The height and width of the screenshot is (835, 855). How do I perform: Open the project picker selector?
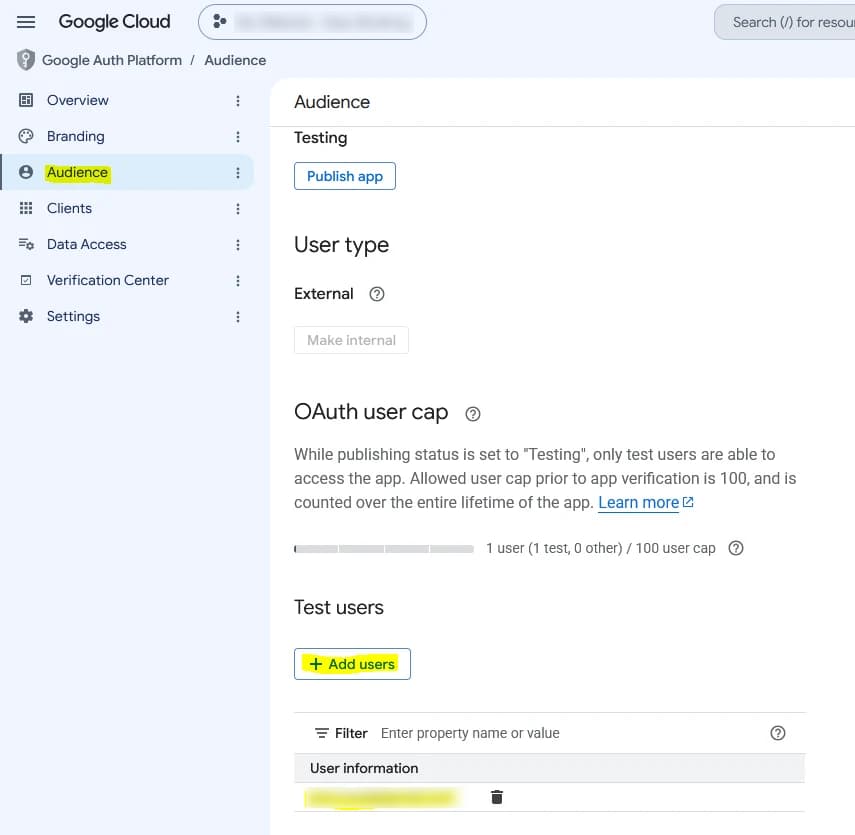click(312, 22)
